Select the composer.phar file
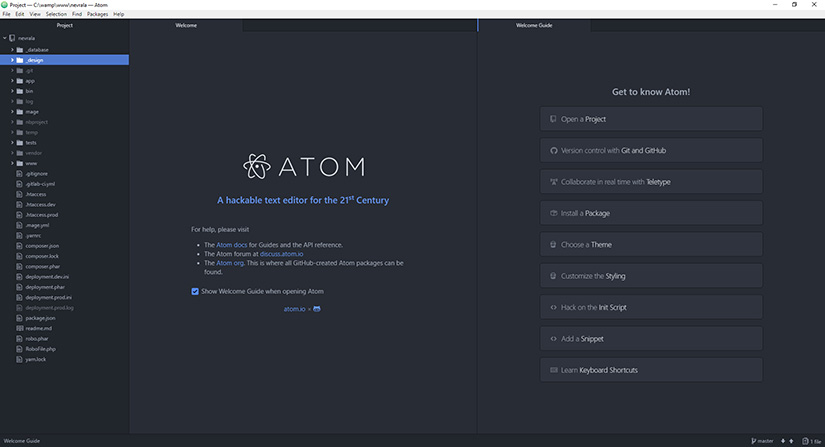The image size is (825, 447). pyautogui.click(x=43, y=267)
